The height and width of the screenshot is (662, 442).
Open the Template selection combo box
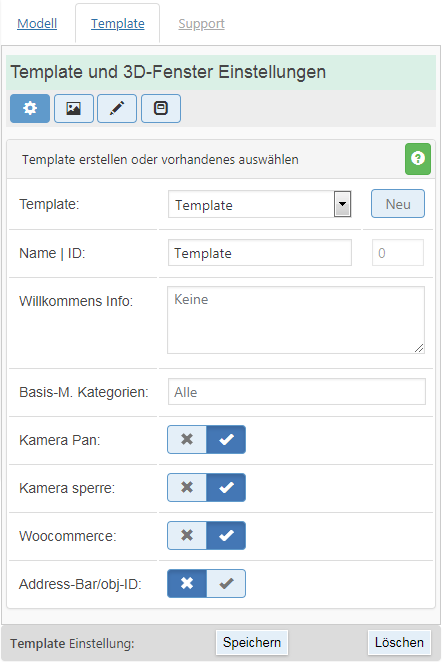(260, 204)
